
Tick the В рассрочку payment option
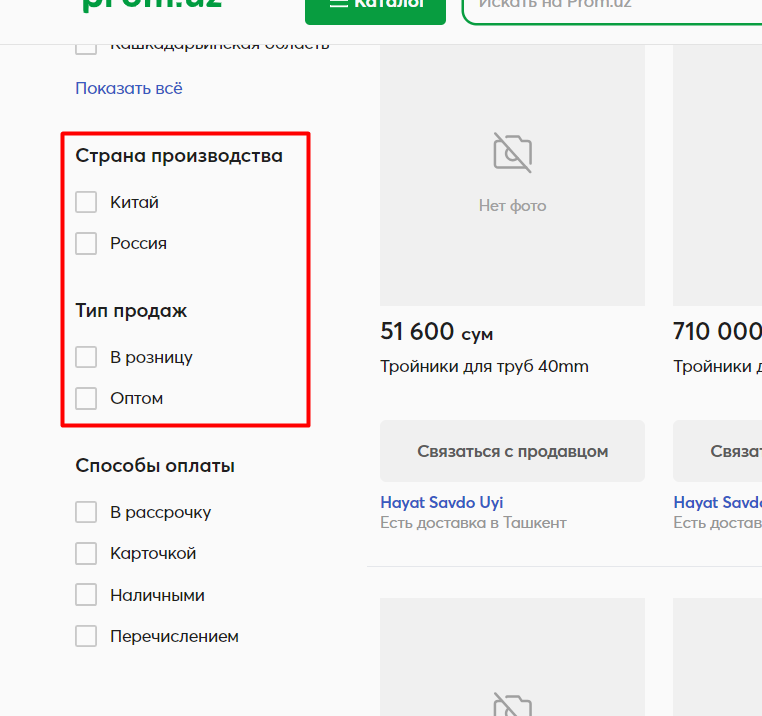(x=86, y=512)
